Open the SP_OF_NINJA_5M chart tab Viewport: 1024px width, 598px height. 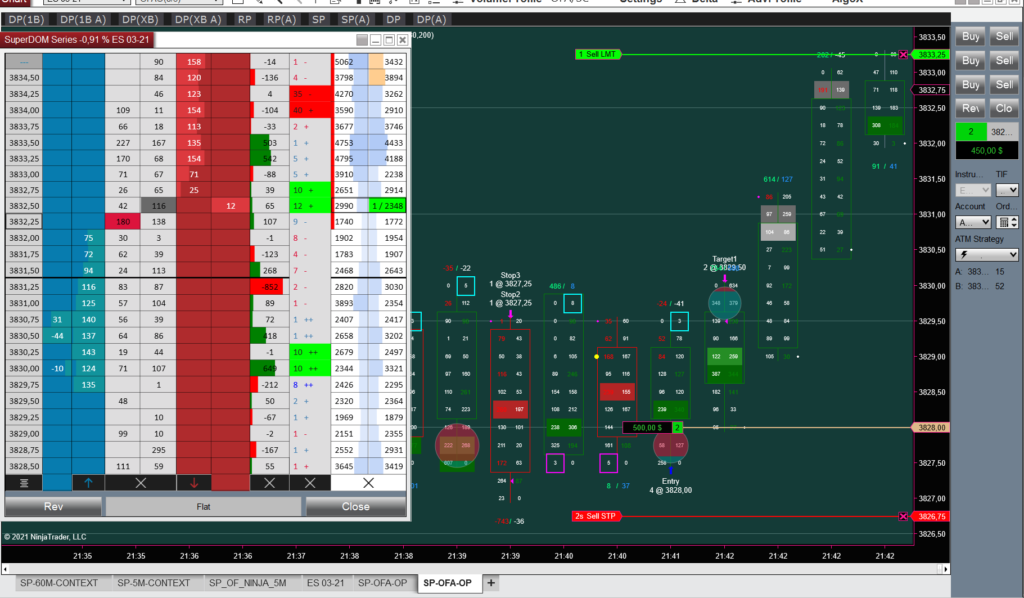click(248, 583)
